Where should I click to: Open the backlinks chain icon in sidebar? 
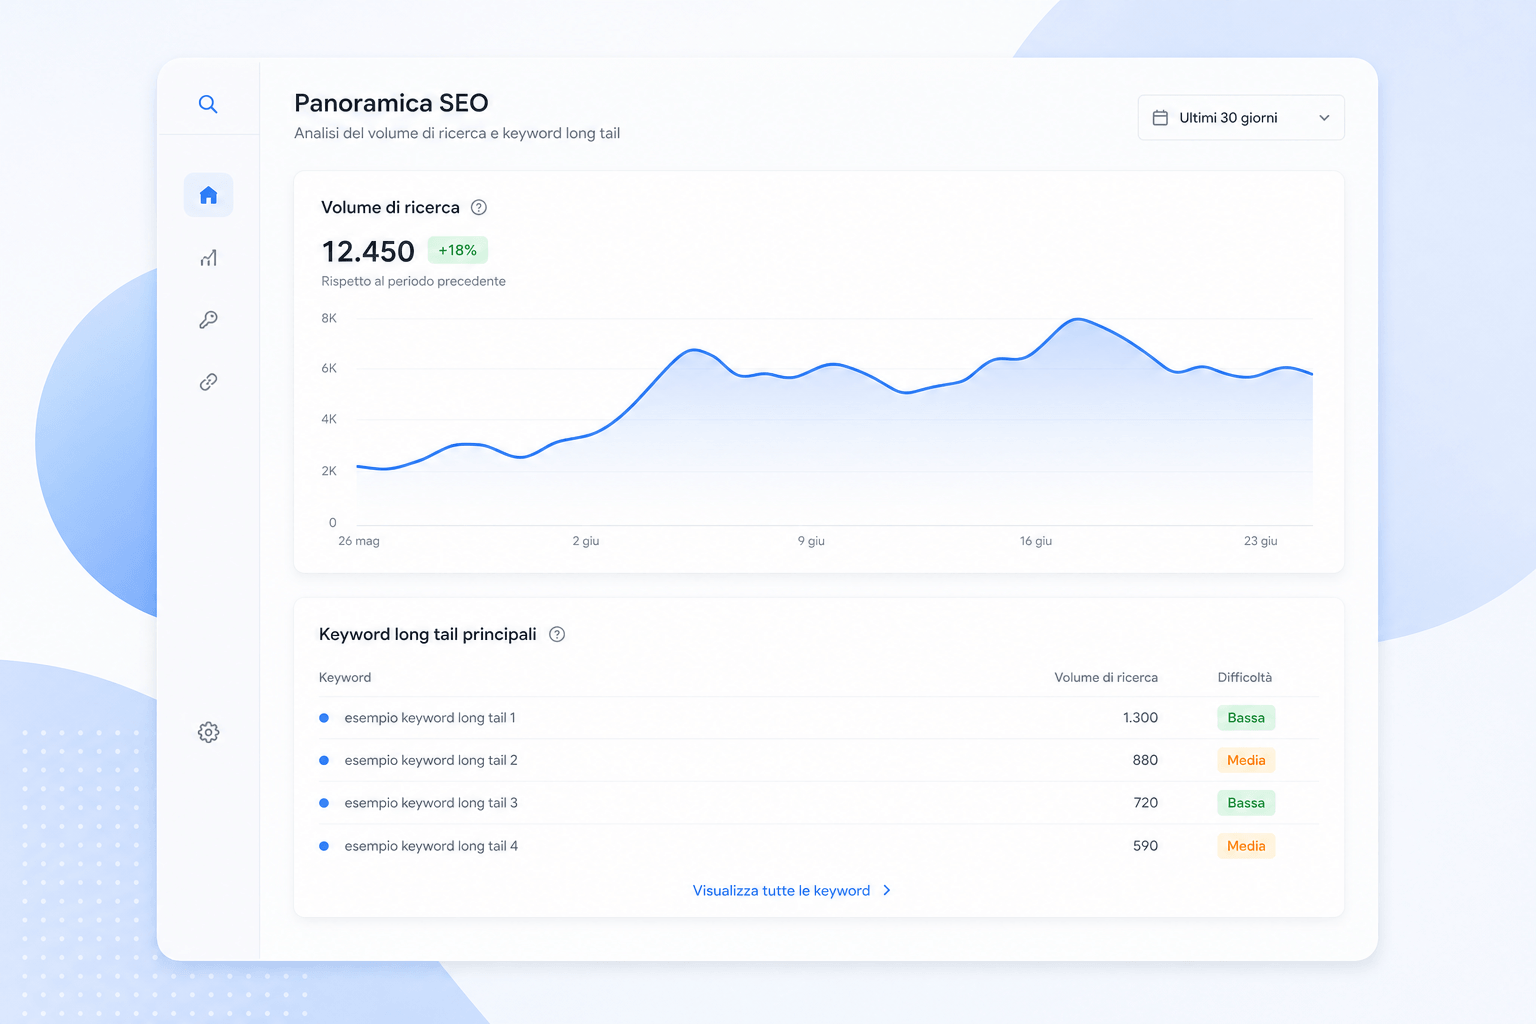point(208,382)
